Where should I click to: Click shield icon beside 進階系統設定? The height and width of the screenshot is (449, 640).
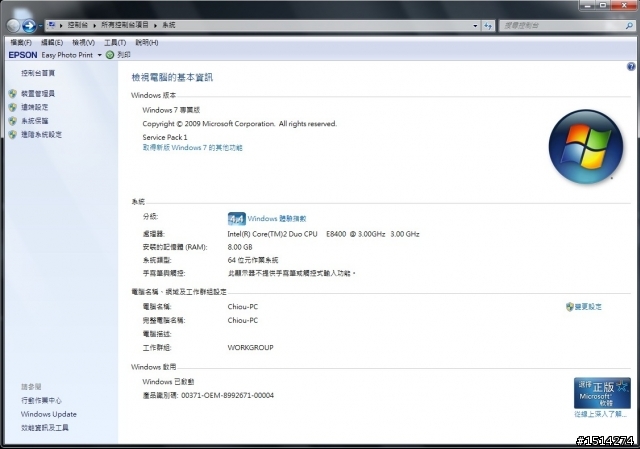pos(13,134)
